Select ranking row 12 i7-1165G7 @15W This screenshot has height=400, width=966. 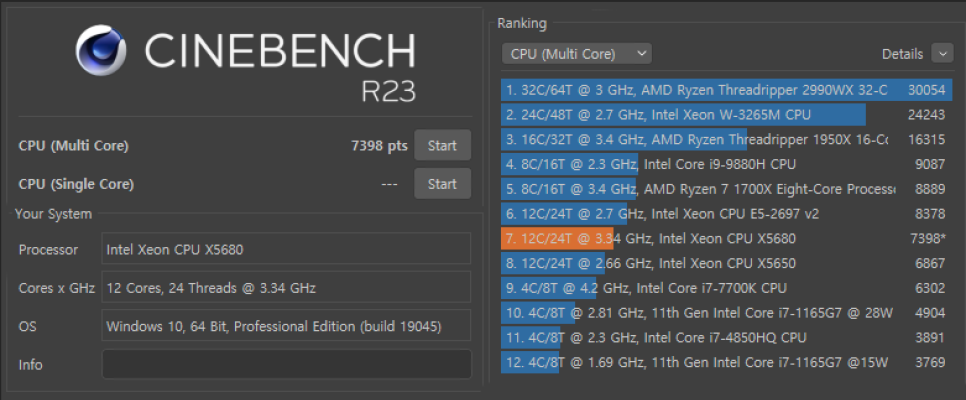[x=727, y=362]
